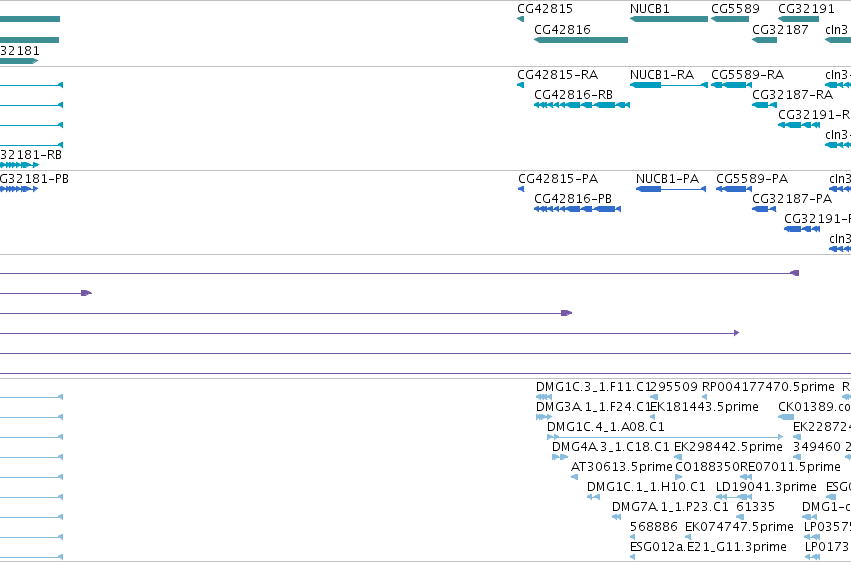This screenshot has width=851, height=562.
Task: Select the DMG3A.1_1.F24.C1 EST label
Action: pos(593,407)
